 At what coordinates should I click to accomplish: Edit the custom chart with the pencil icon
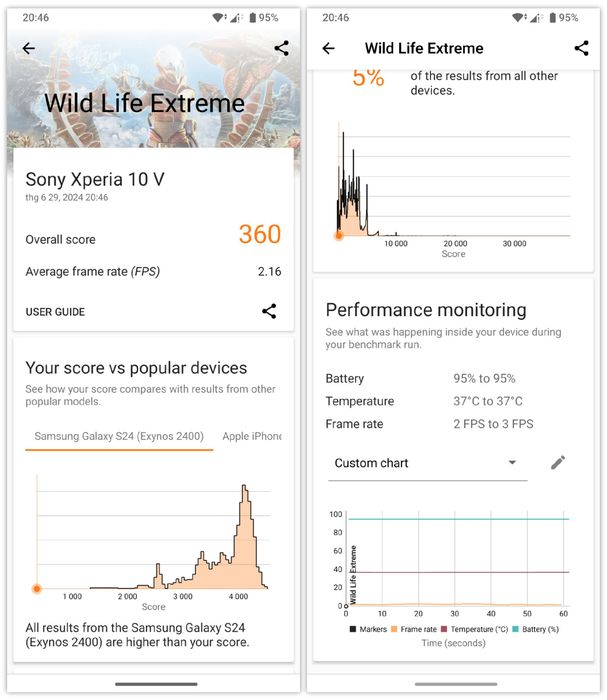(558, 462)
